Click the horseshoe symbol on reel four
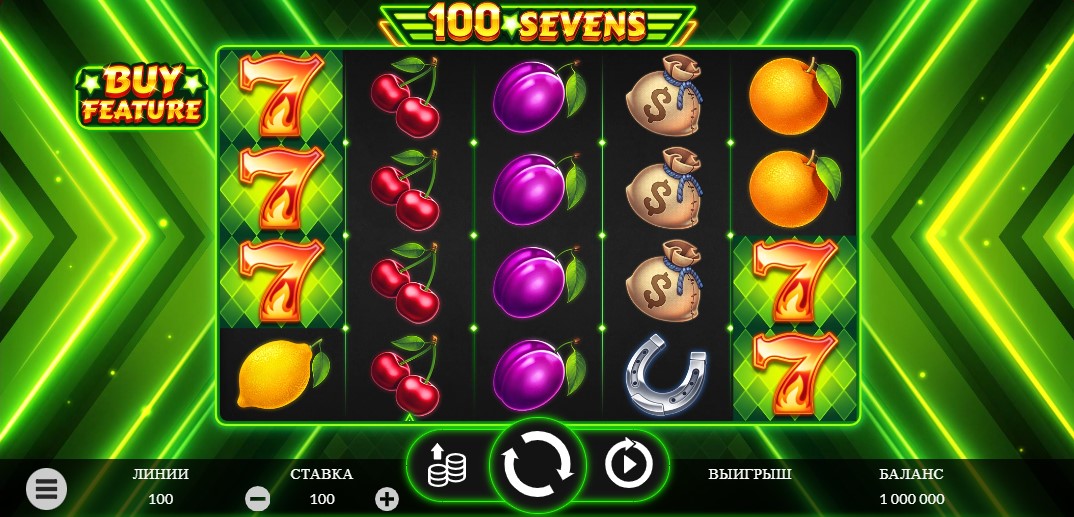The height and width of the screenshot is (517, 1074). coord(666,375)
